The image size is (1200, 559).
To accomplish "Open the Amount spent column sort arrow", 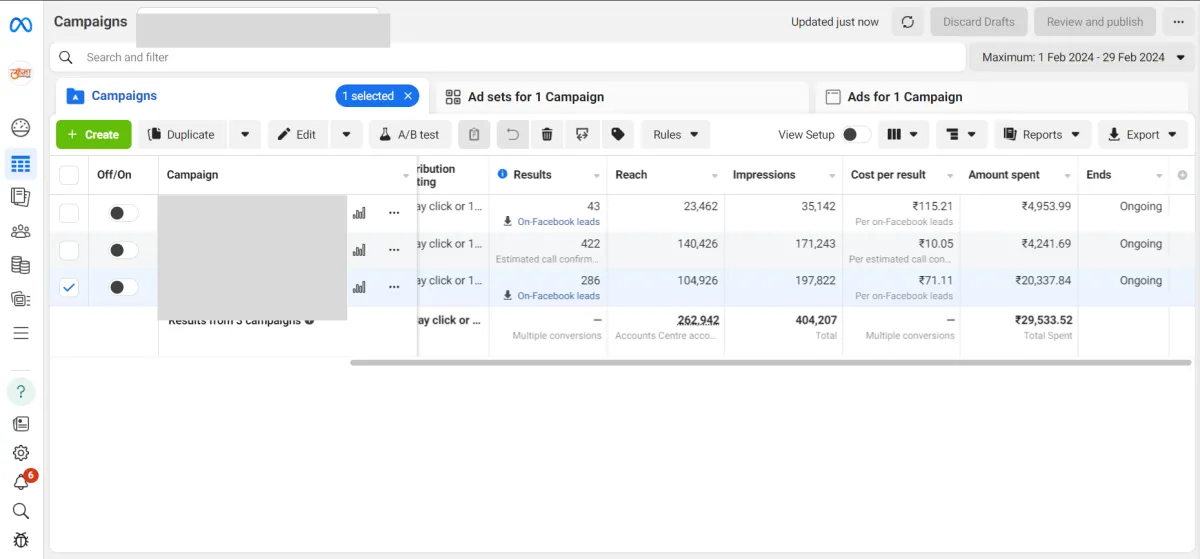I will tap(1067, 176).
